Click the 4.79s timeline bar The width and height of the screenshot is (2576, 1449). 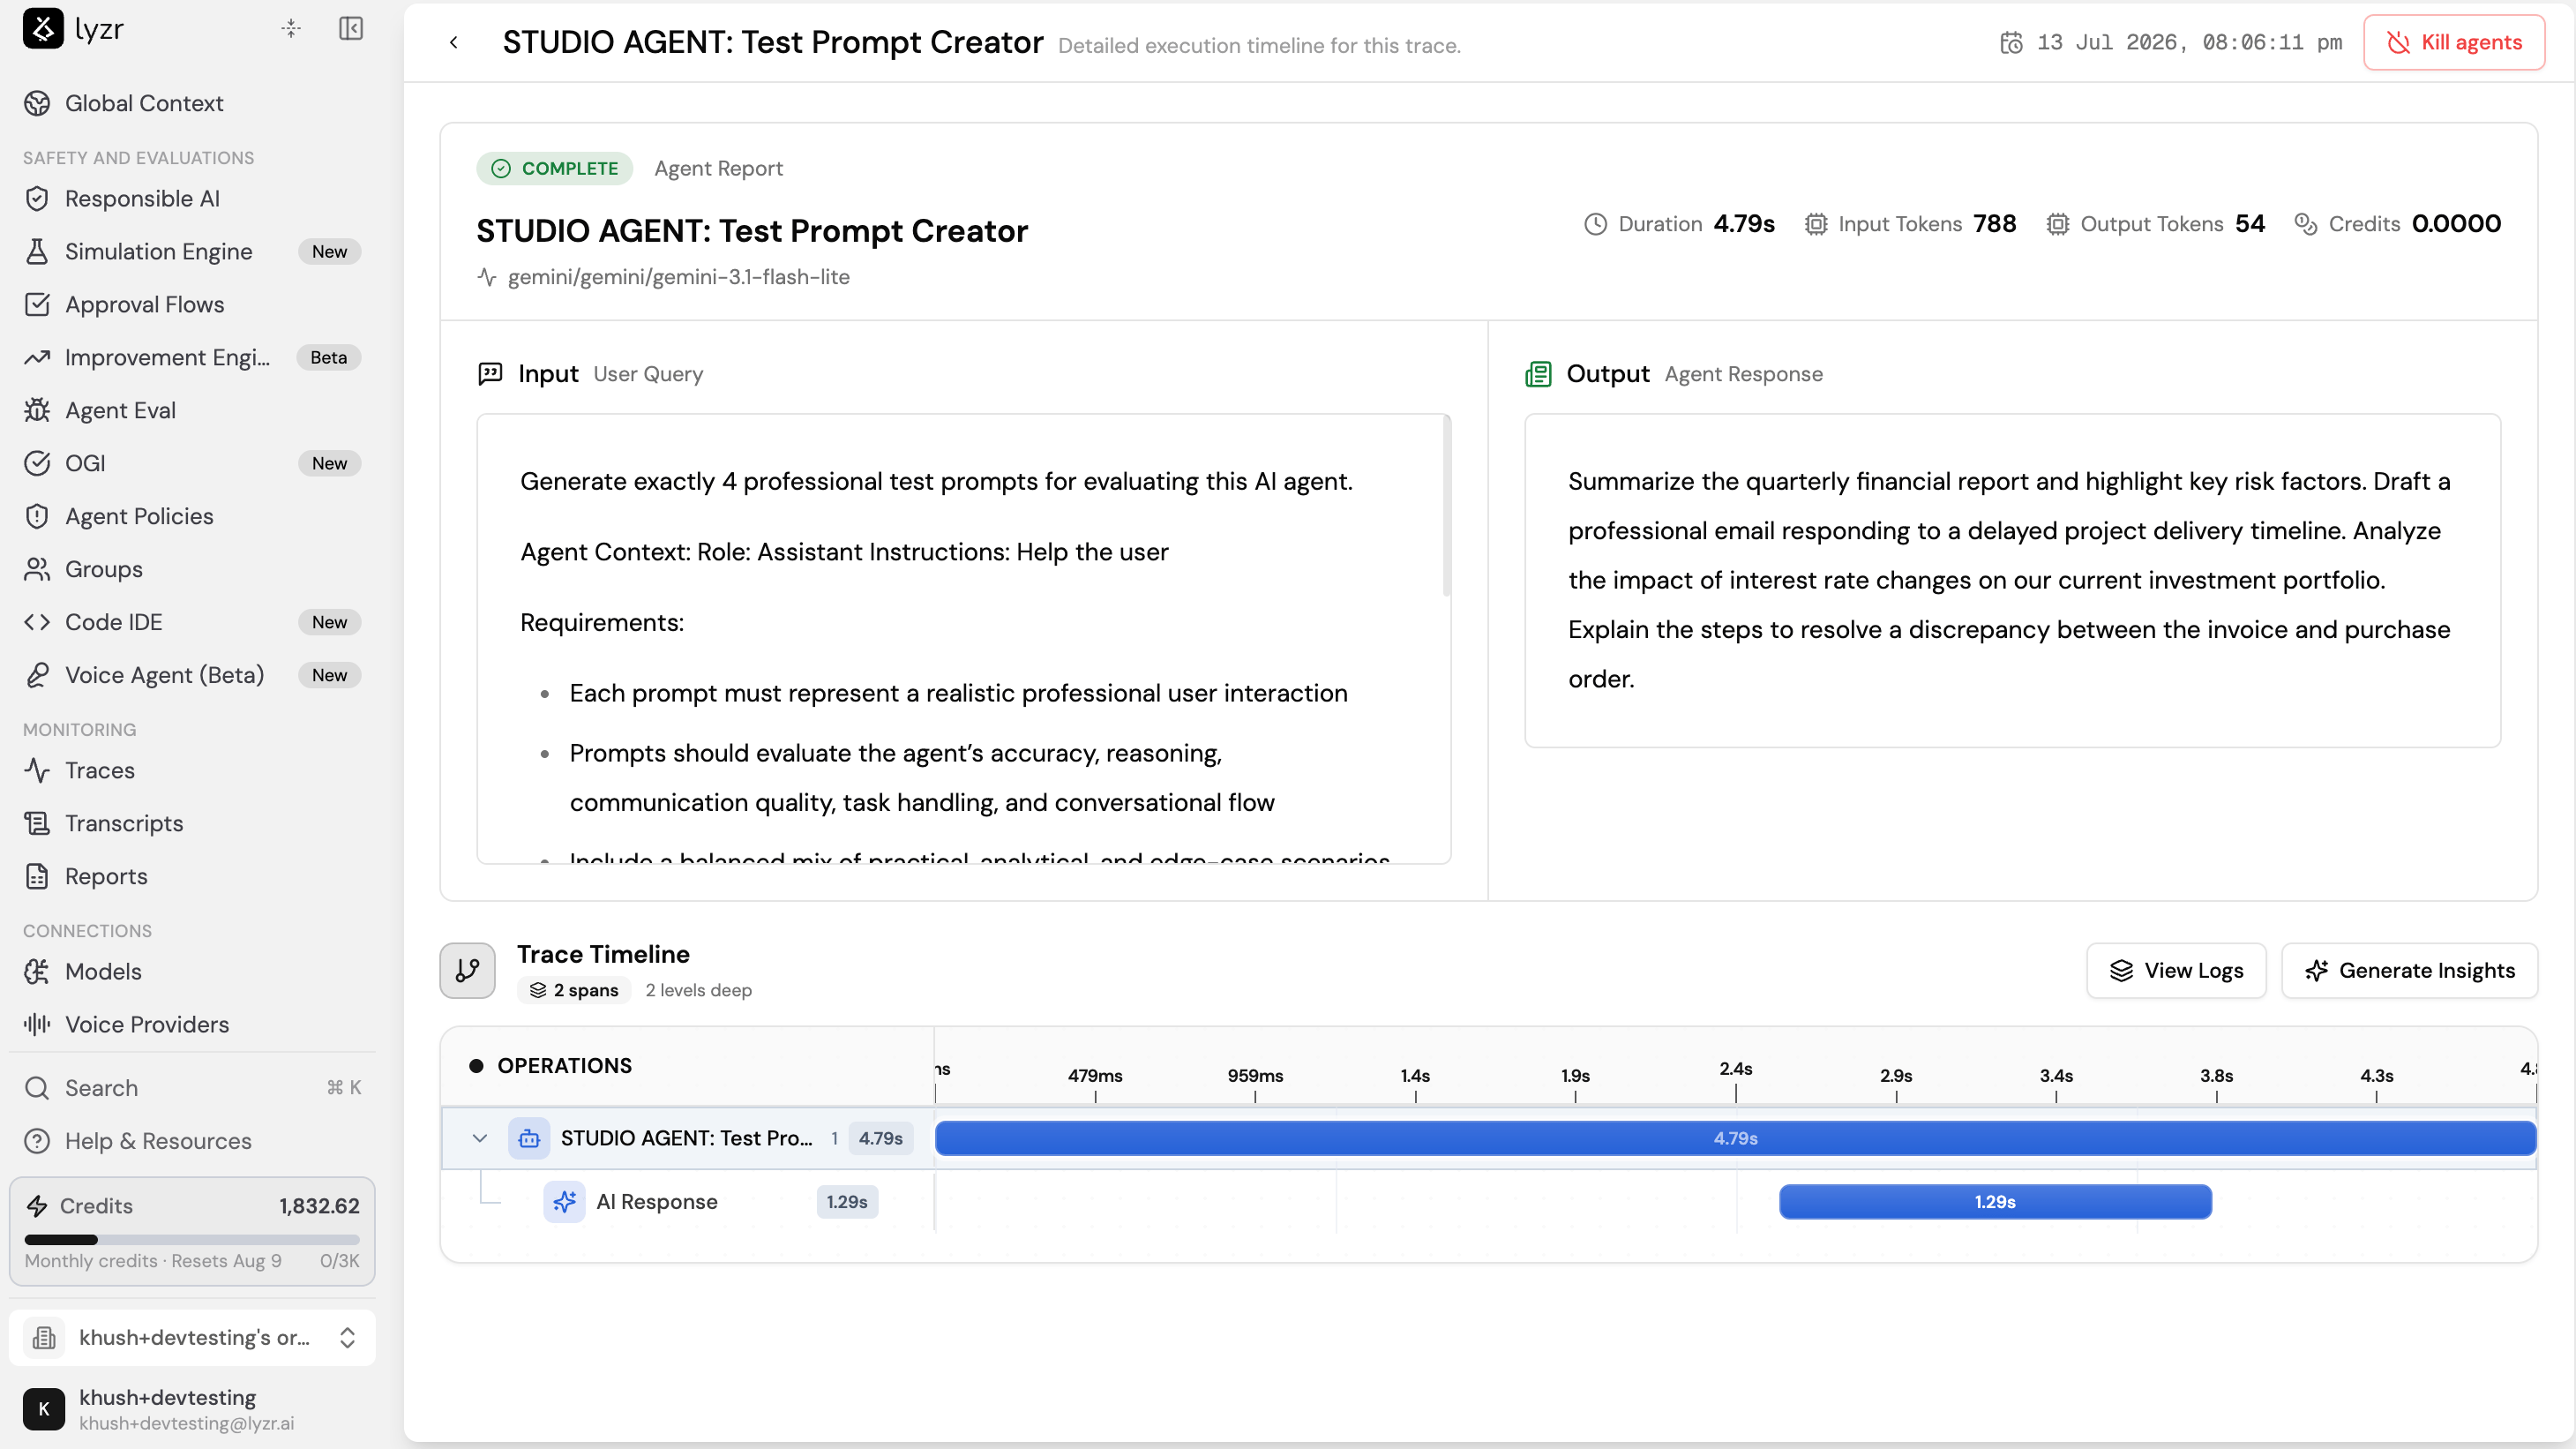(x=1736, y=1138)
